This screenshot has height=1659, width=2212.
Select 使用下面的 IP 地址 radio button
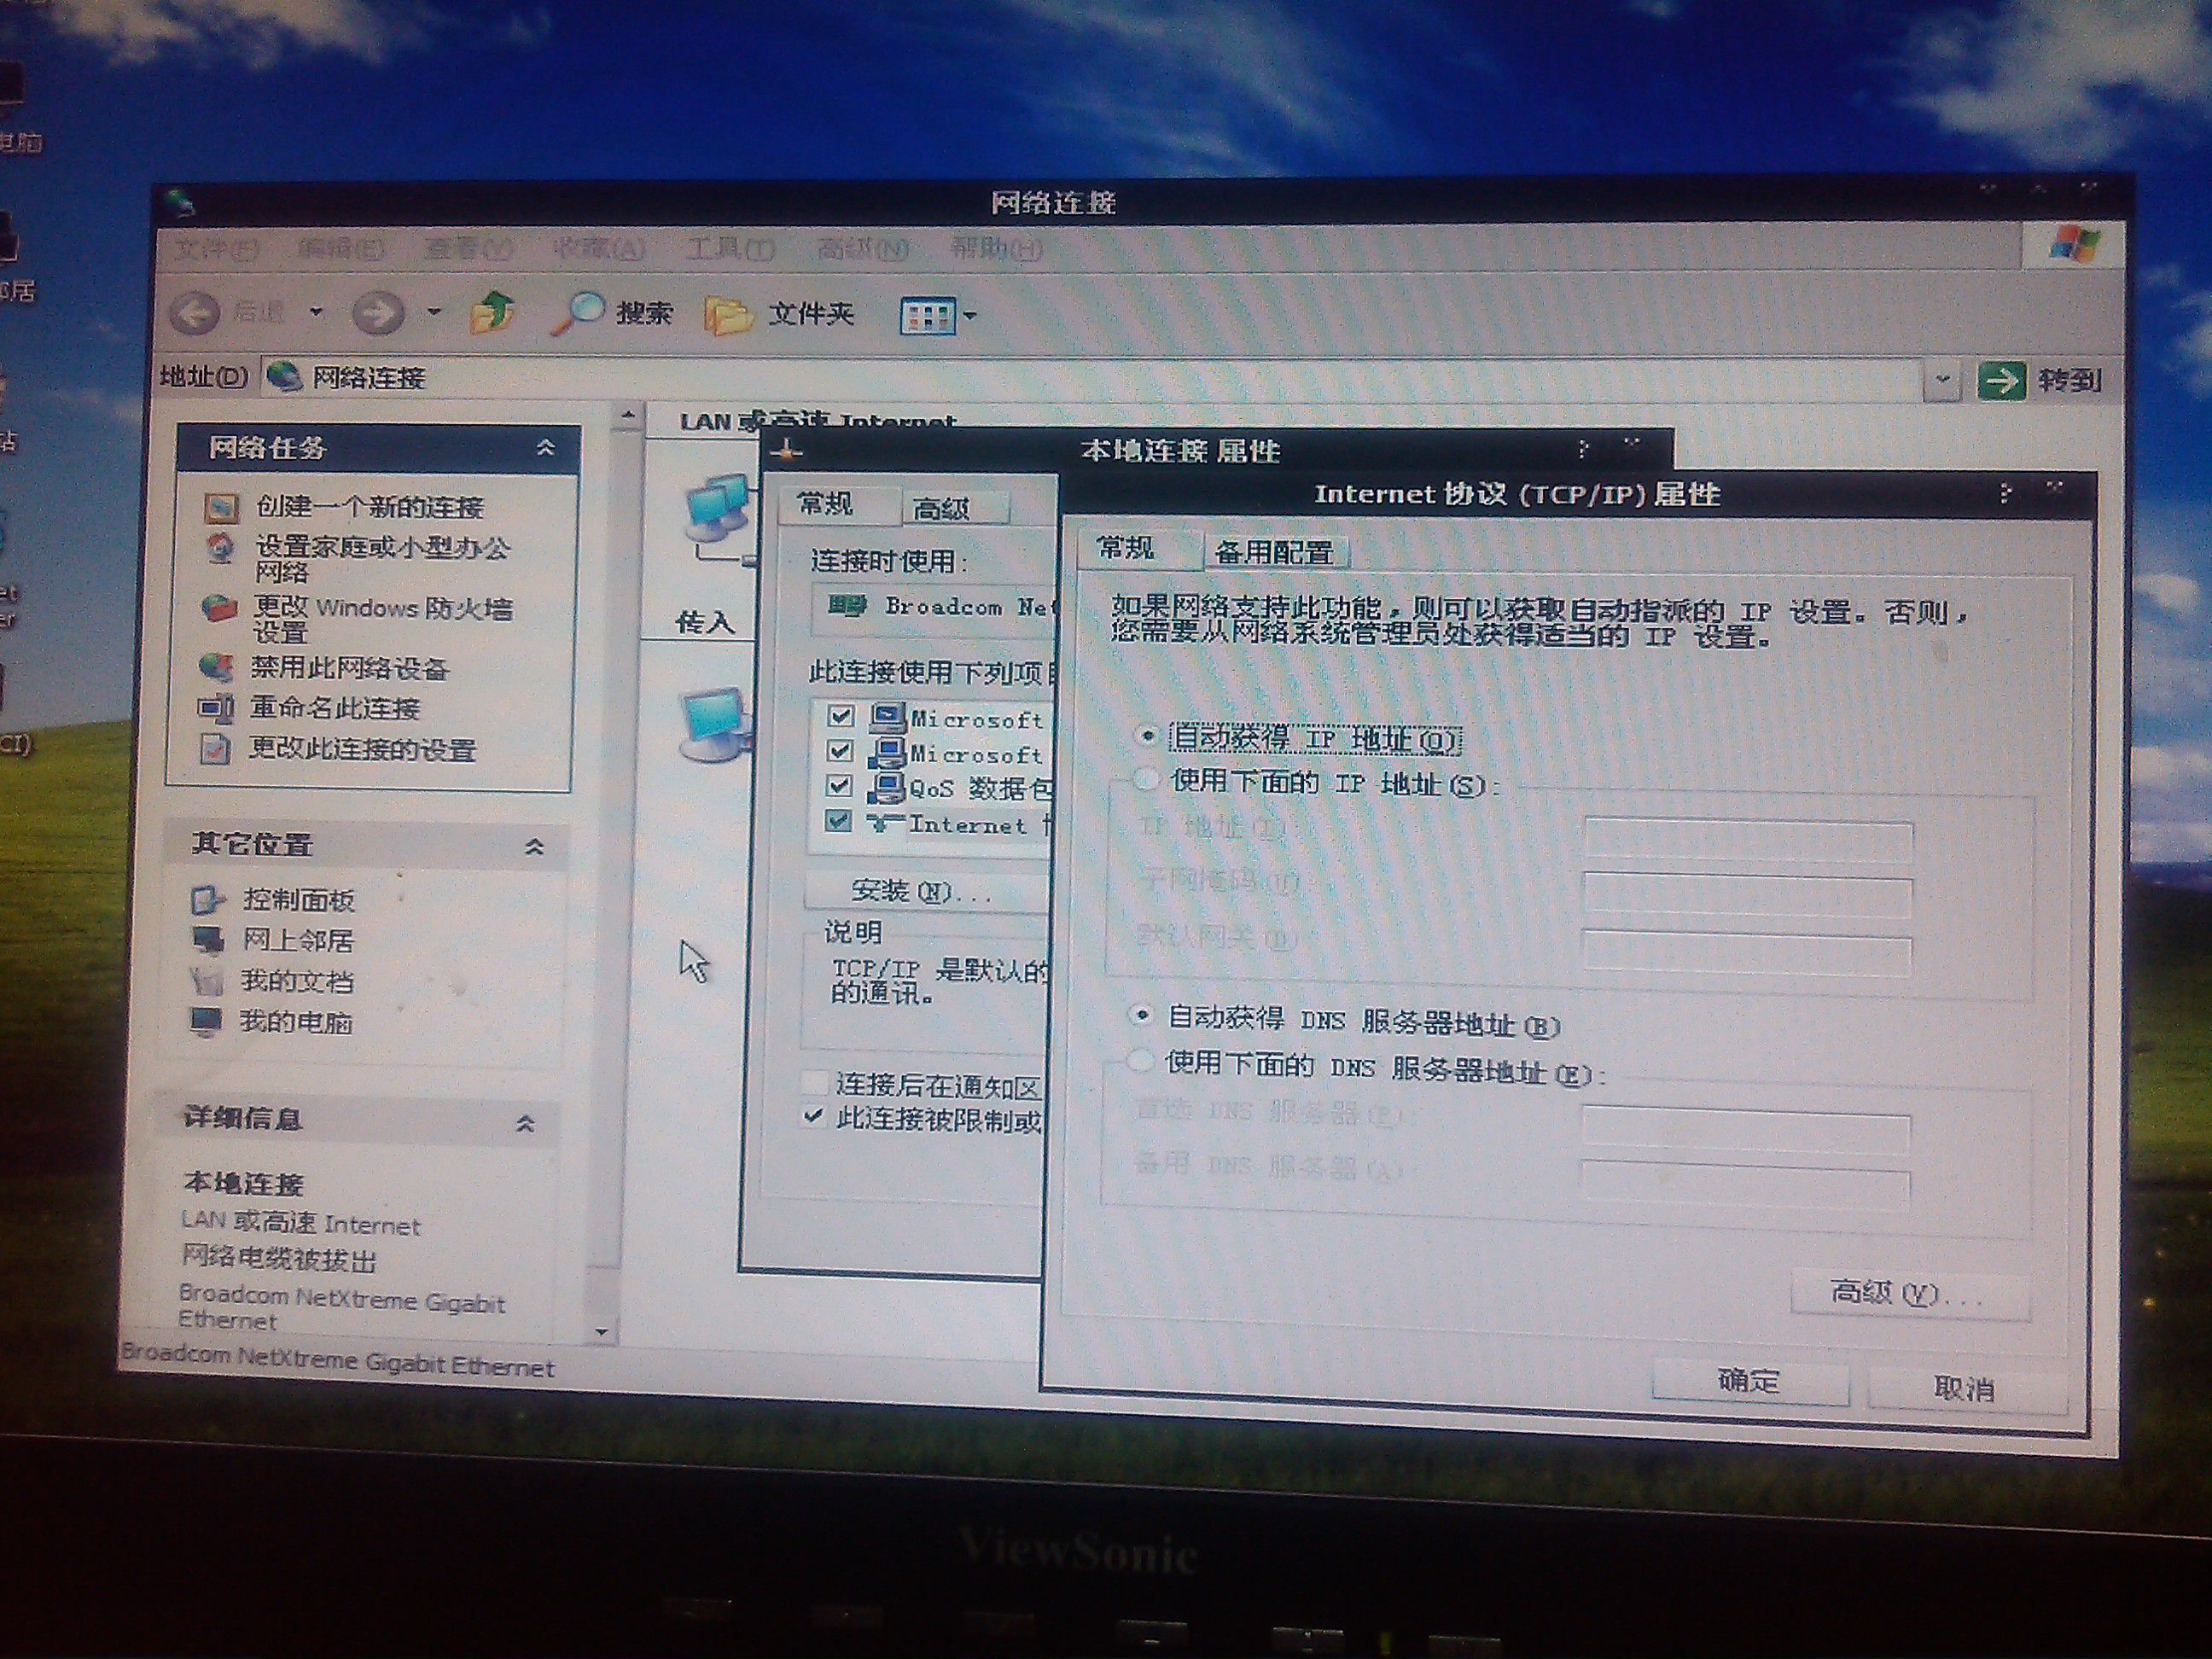point(1146,780)
